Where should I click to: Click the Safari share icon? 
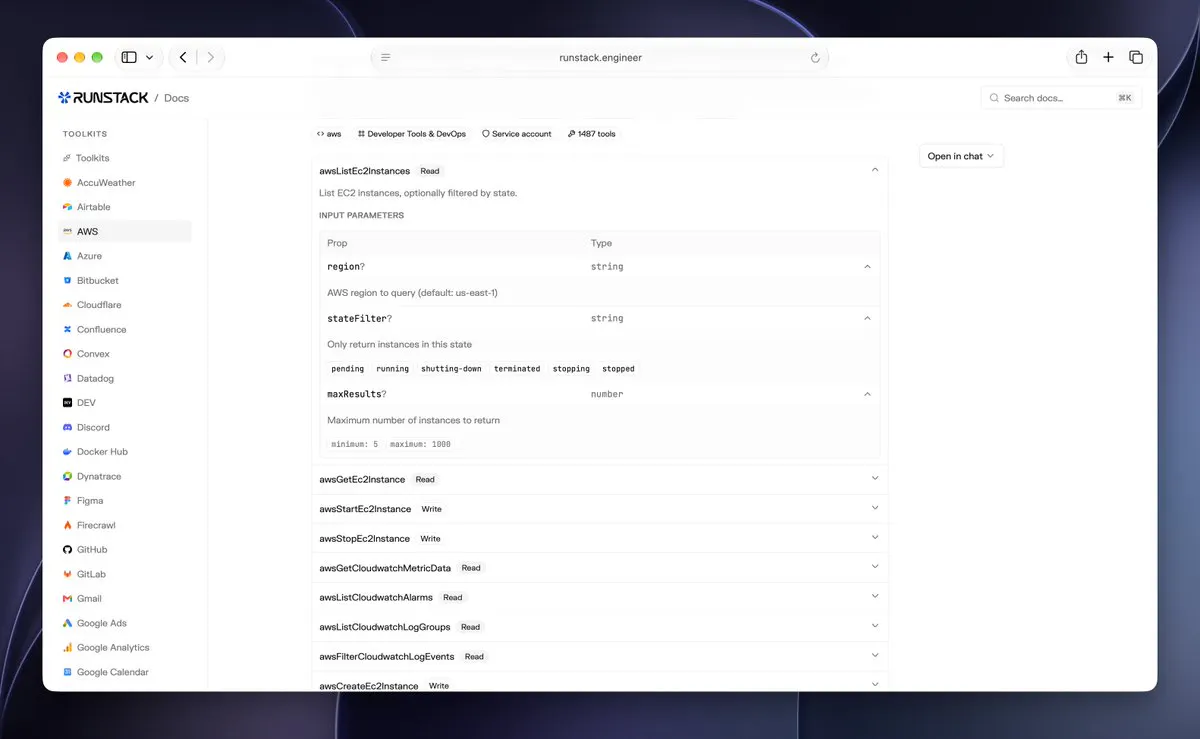tap(1081, 57)
